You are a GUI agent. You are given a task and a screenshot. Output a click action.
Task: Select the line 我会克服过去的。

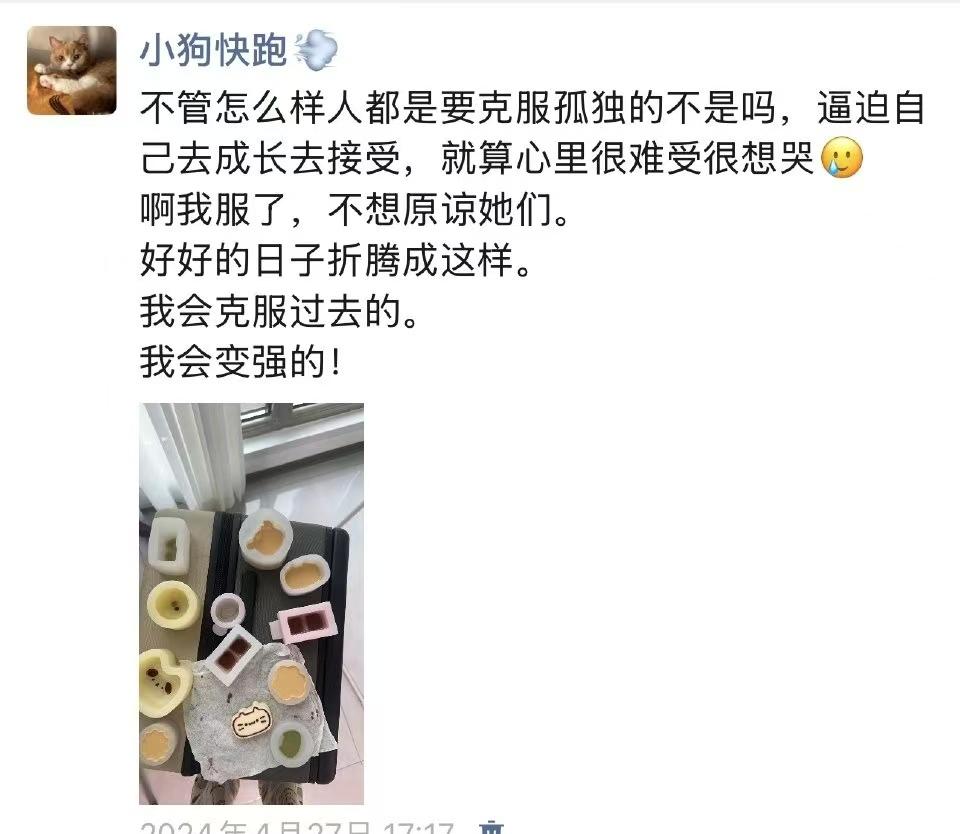point(279,311)
